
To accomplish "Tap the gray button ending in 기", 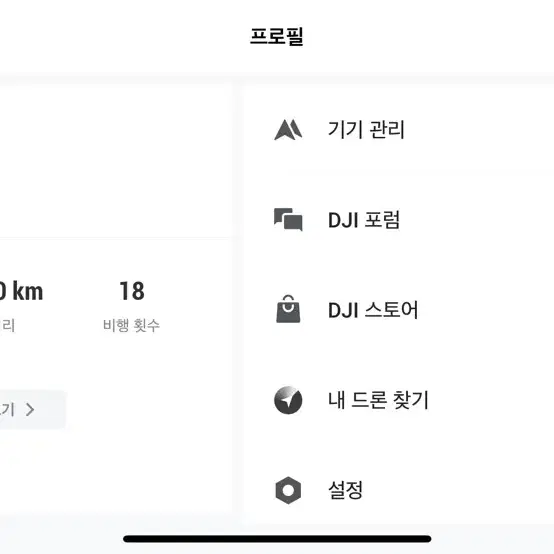I will click(33, 409).
